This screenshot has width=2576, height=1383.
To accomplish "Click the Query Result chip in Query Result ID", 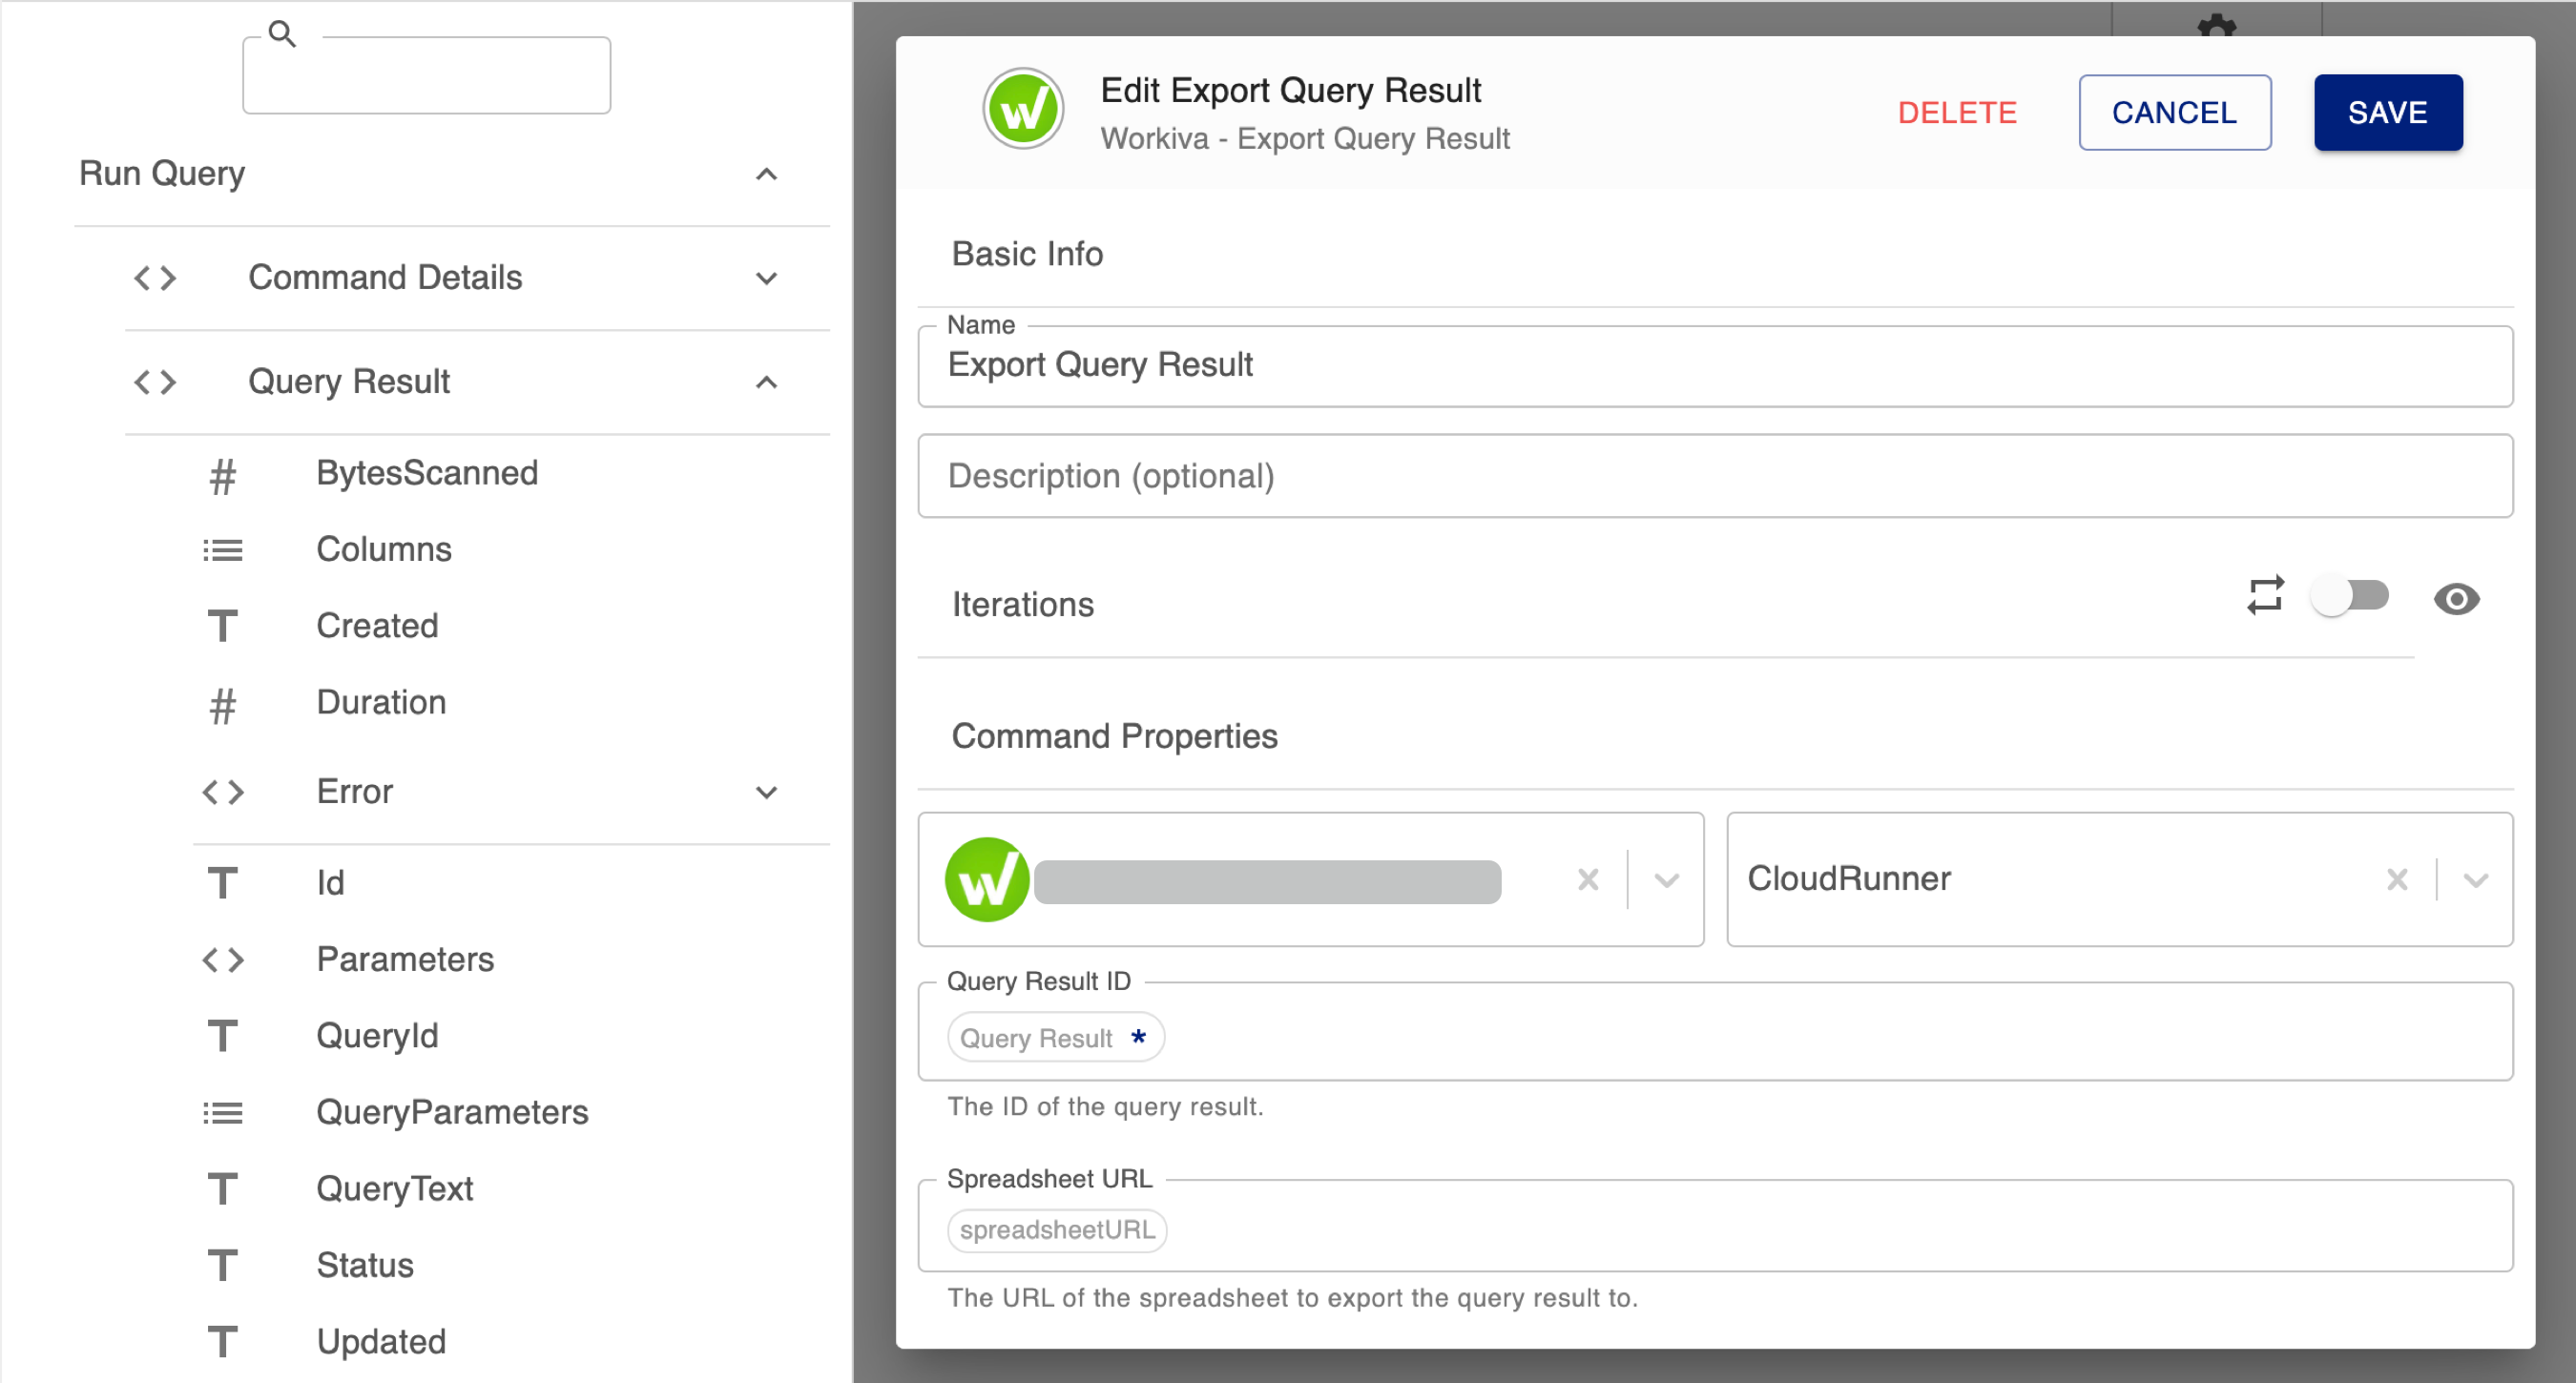I will 1056,1038.
